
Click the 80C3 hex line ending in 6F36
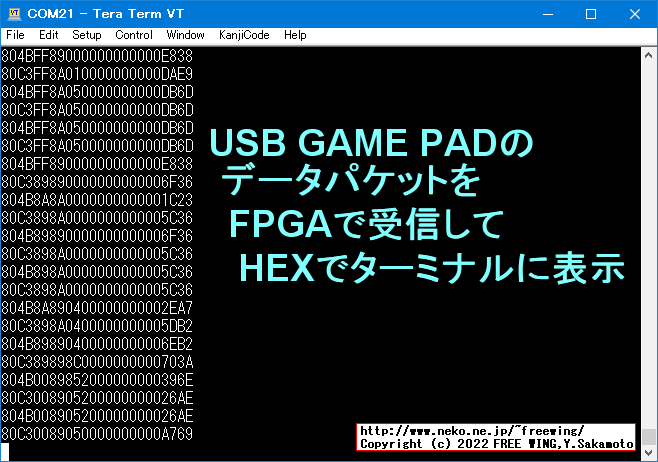97,182
